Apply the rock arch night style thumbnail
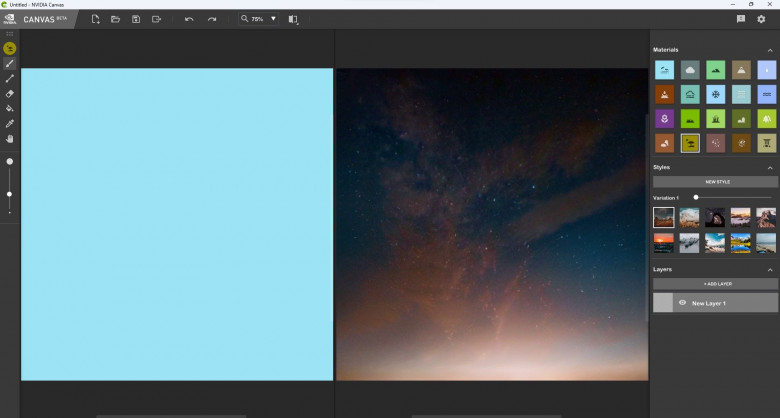The width and height of the screenshot is (780, 418). tap(715, 217)
